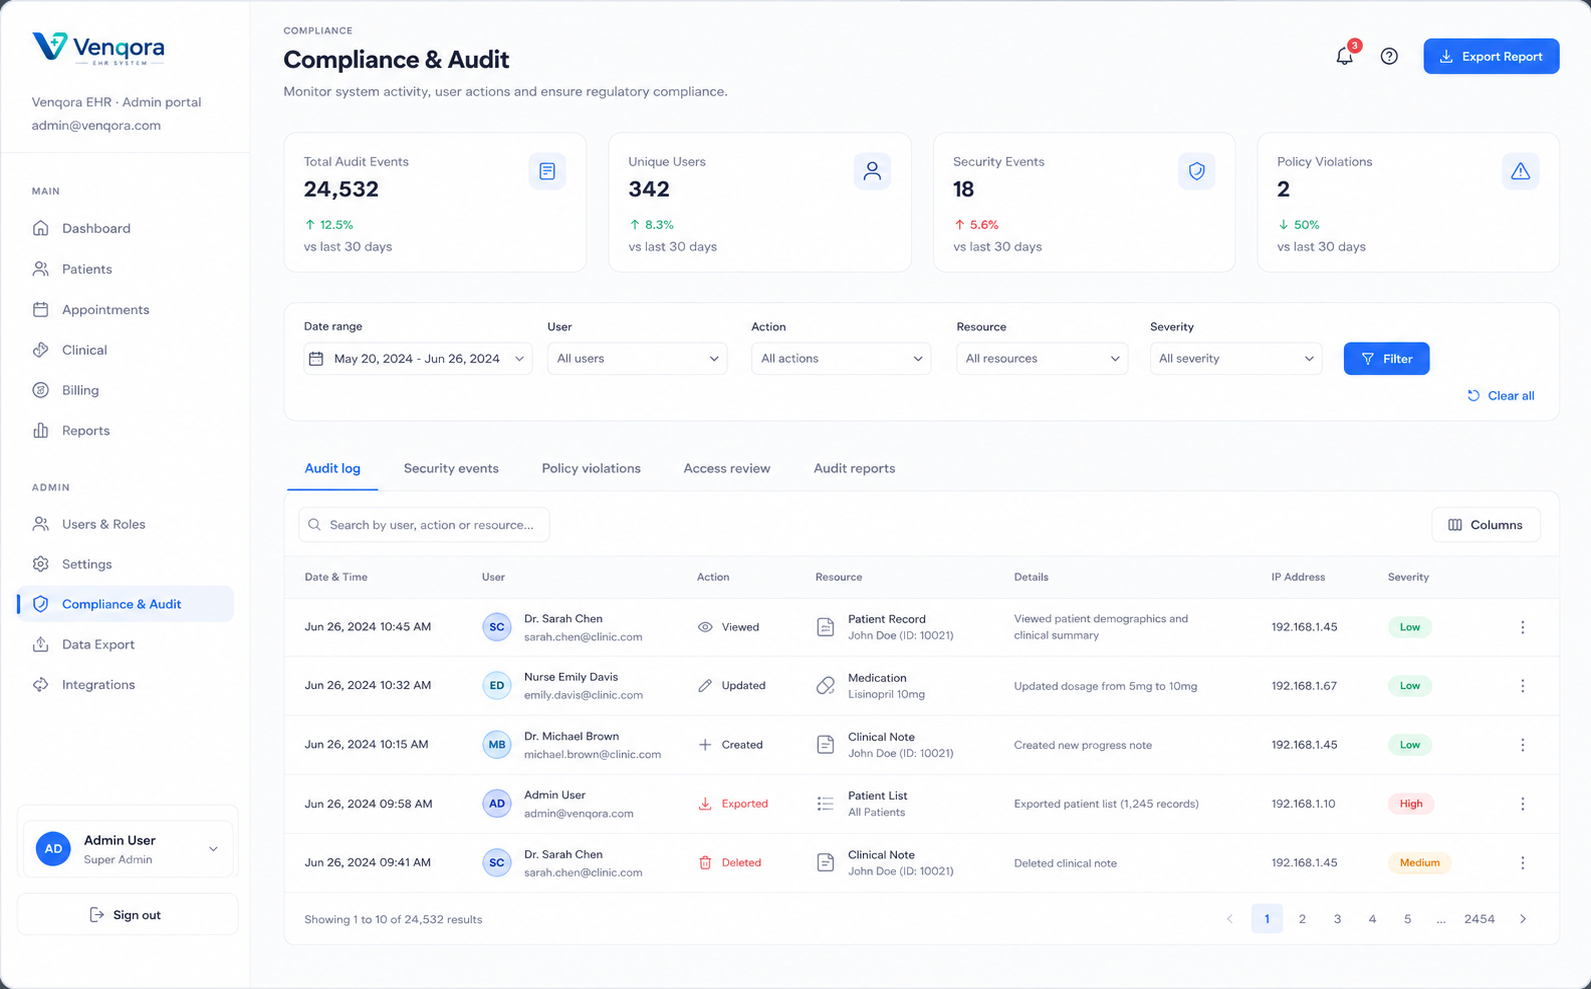
Task: Open the All actions dropdown
Action: pos(841,359)
